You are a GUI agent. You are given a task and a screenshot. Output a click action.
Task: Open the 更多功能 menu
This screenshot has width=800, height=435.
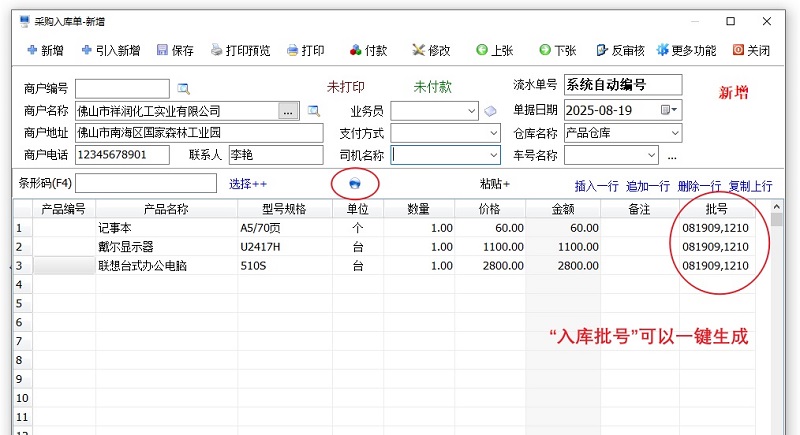pyautogui.click(x=686, y=50)
